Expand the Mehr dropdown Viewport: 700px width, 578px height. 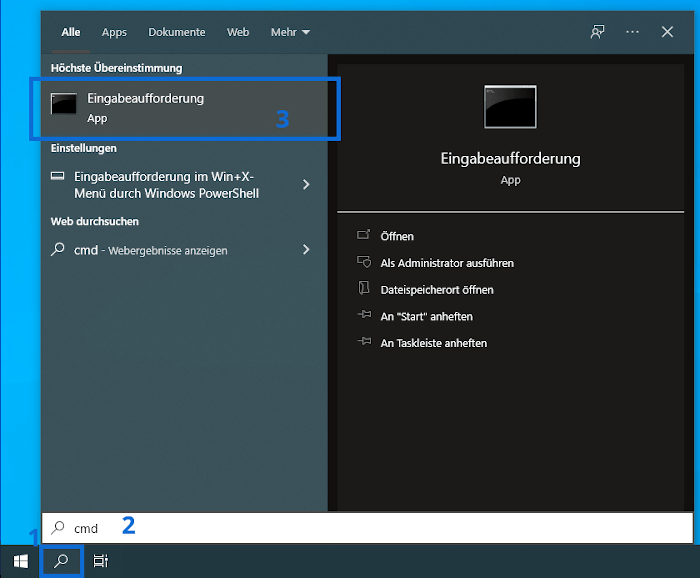click(290, 32)
